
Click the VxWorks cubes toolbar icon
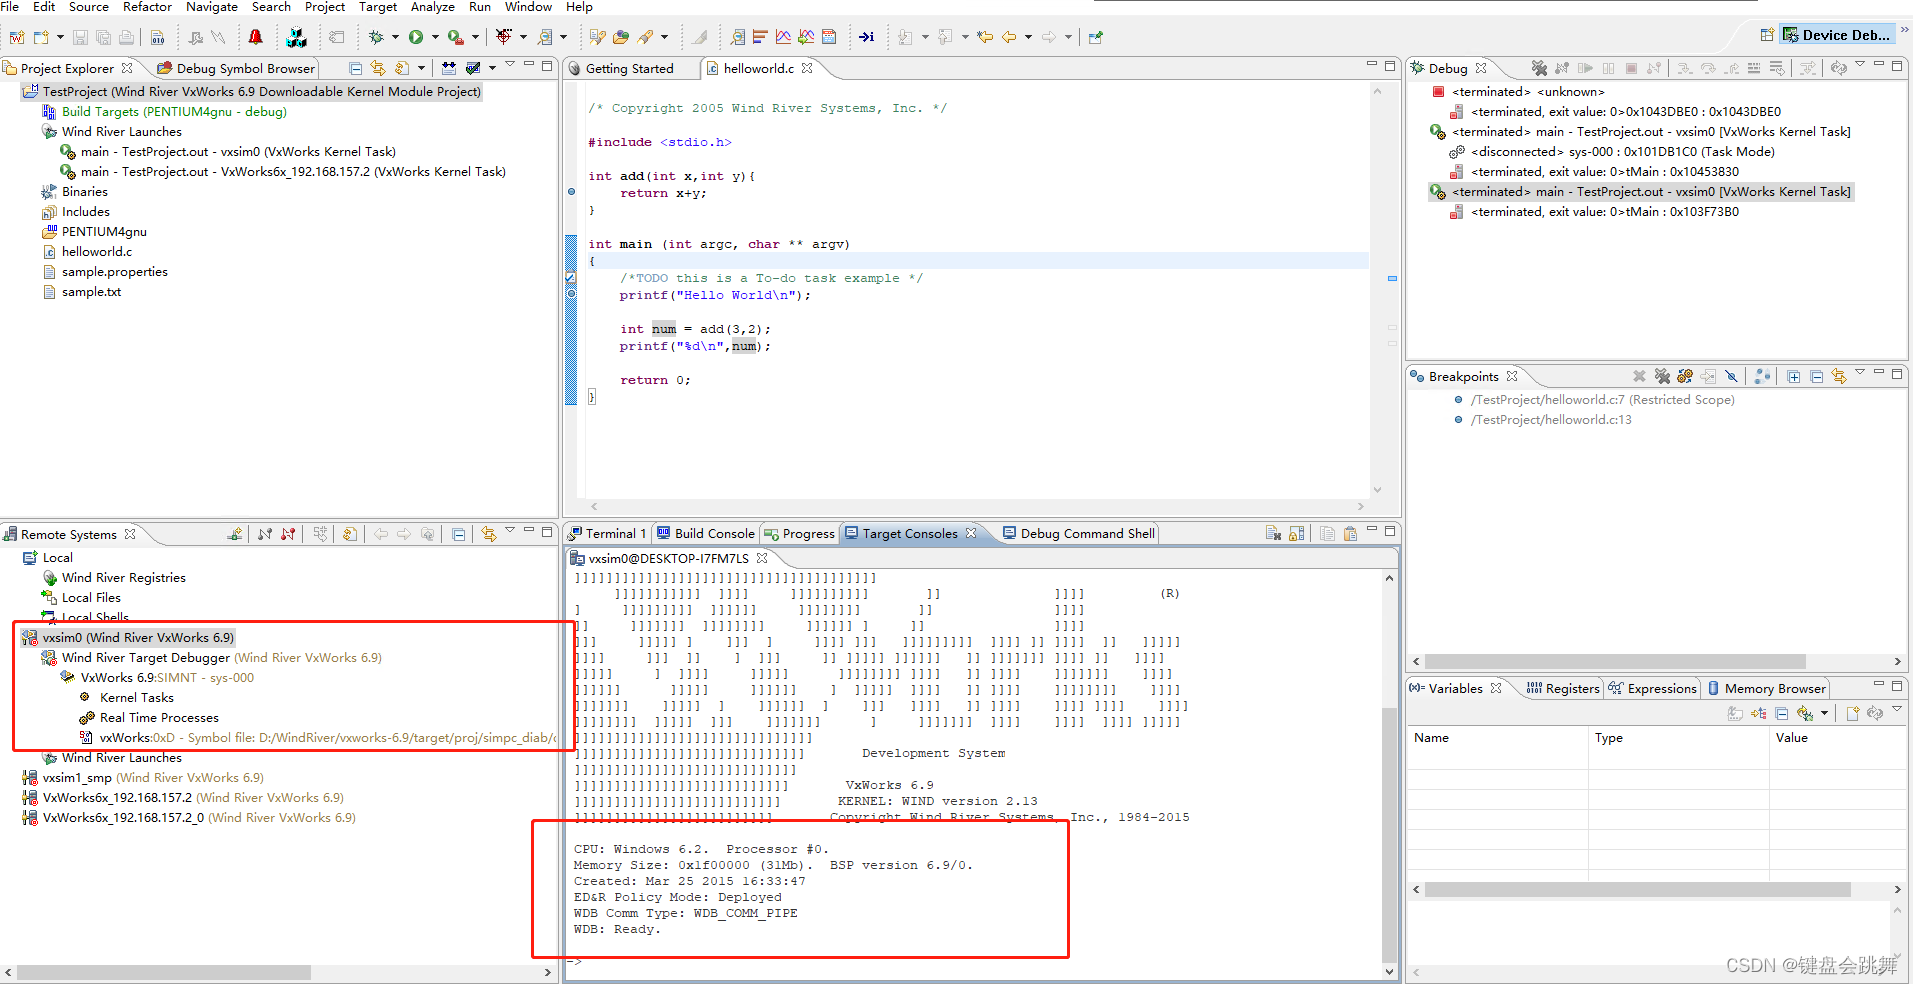tap(296, 37)
